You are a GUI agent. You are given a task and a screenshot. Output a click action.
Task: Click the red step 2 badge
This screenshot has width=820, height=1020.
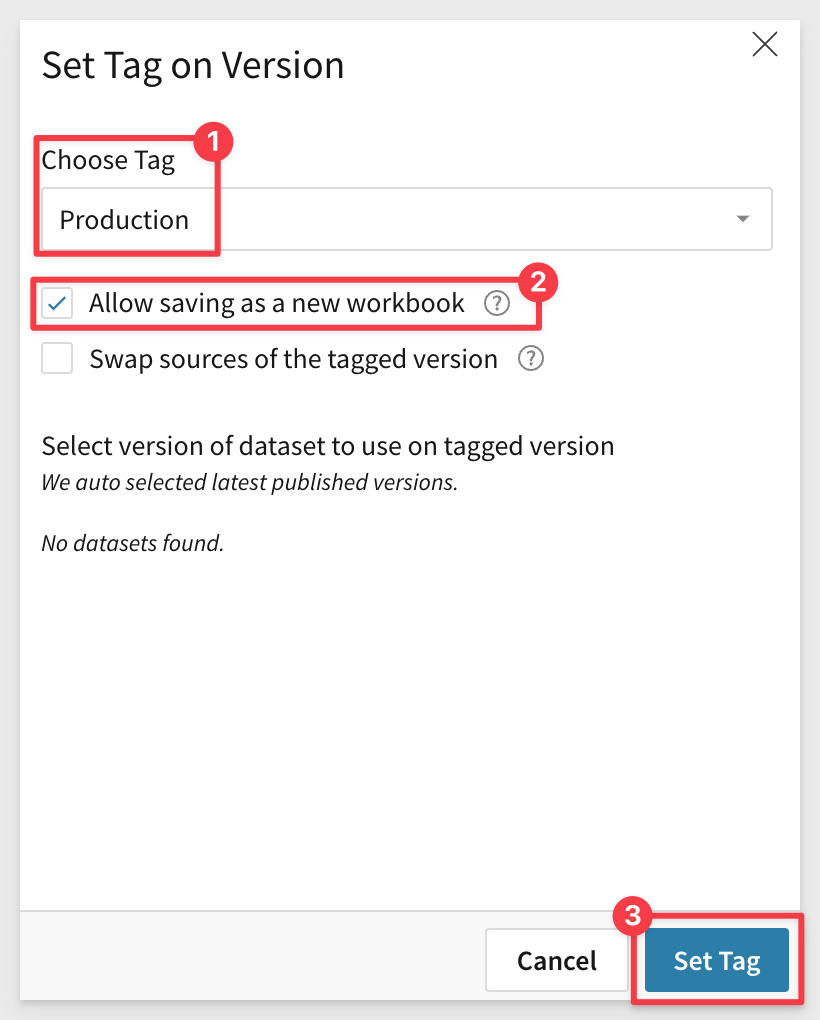pos(537,283)
